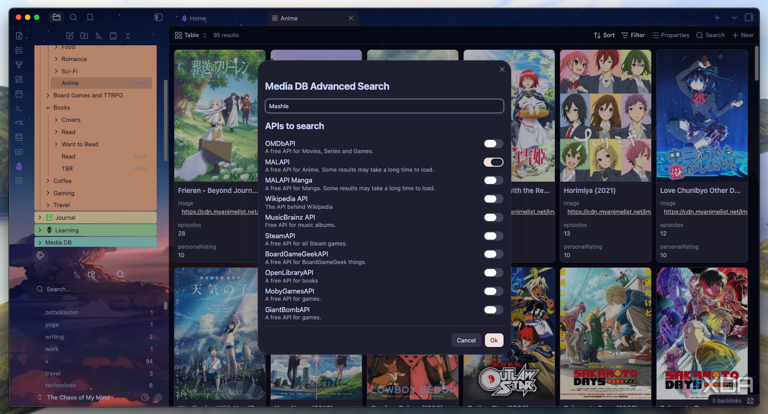768x414 pixels.
Task: Toggle the right sidebar panel icon
Action: pos(748,18)
